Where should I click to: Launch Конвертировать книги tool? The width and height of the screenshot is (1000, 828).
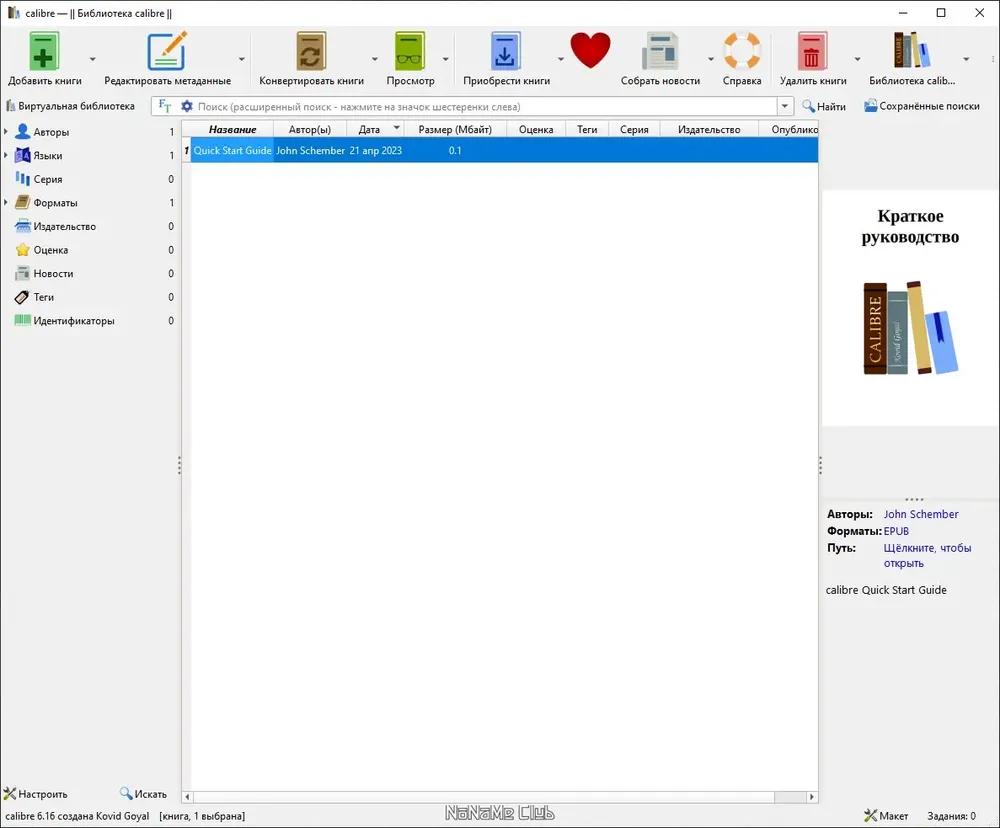coord(311,51)
